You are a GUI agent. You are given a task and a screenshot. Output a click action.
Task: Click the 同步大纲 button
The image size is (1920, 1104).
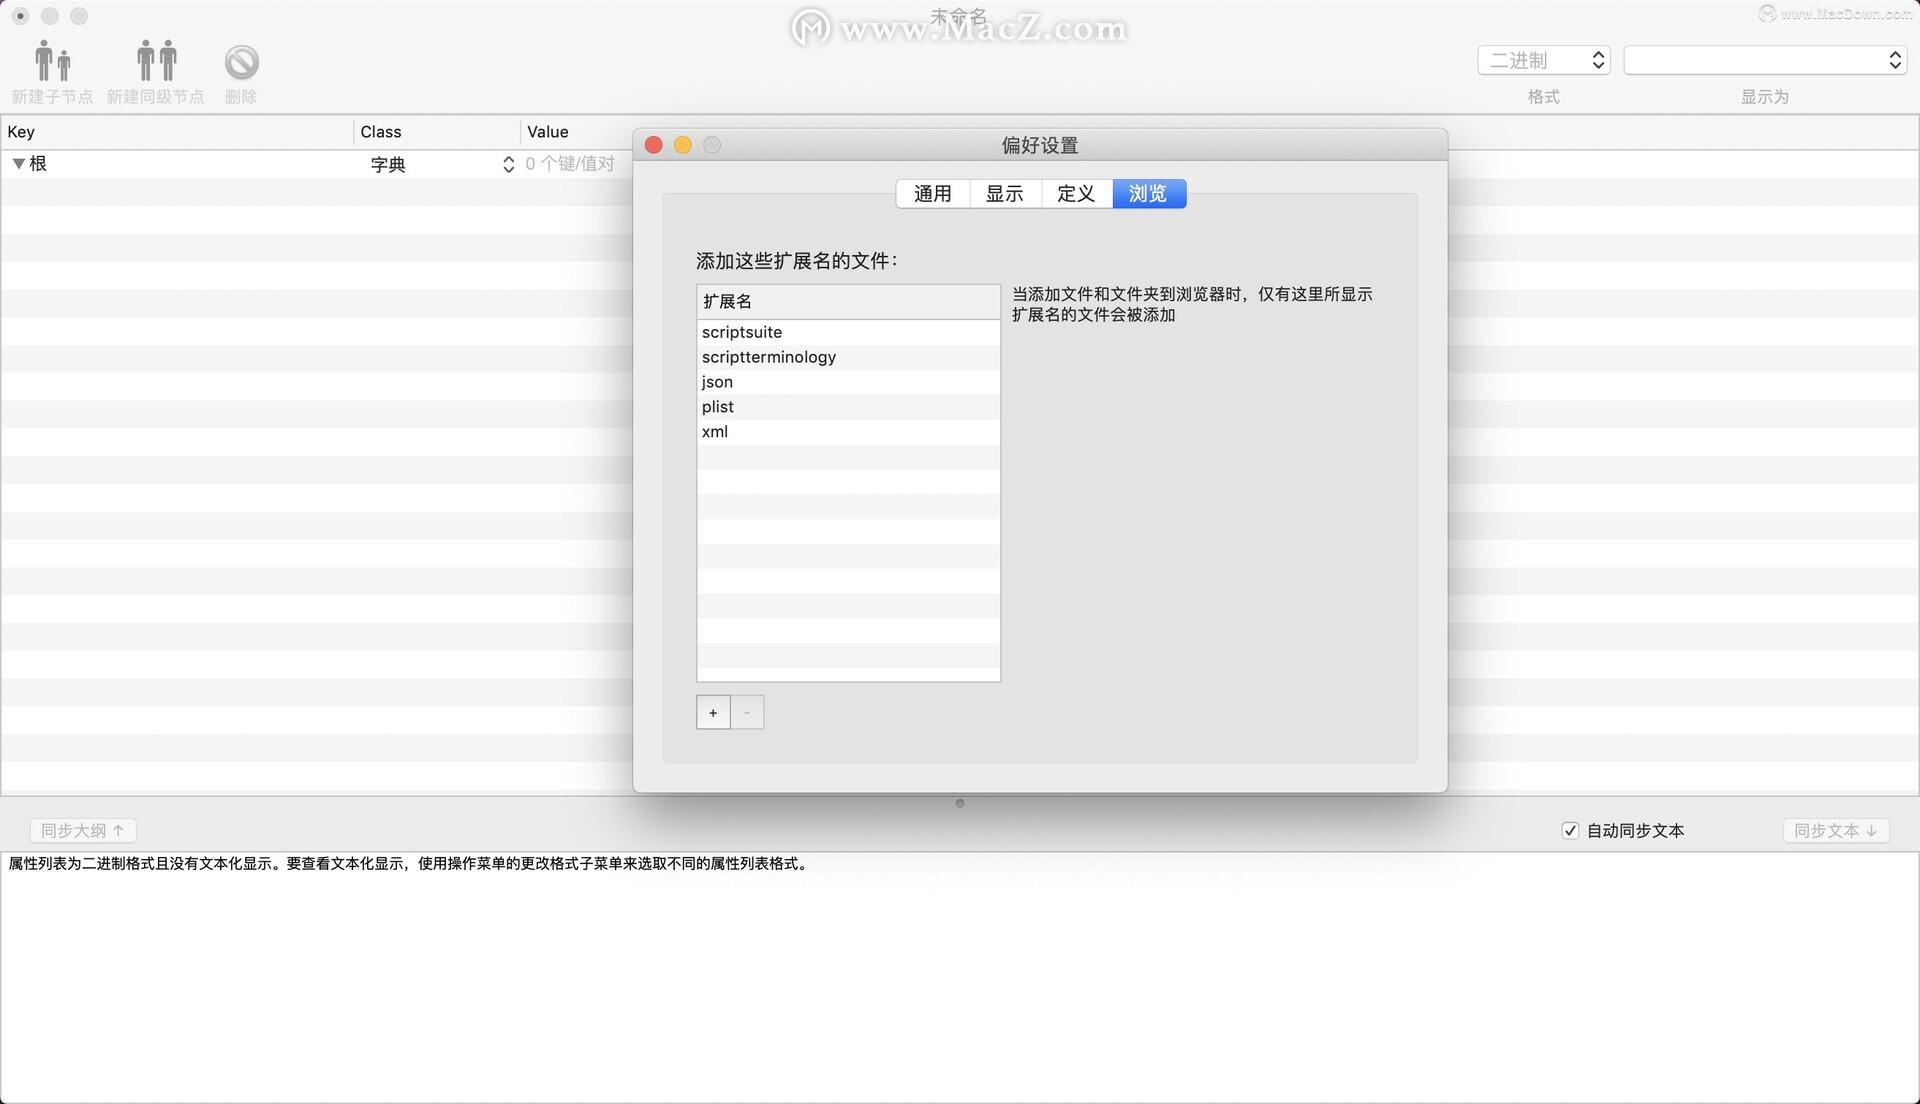coord(83,830)
